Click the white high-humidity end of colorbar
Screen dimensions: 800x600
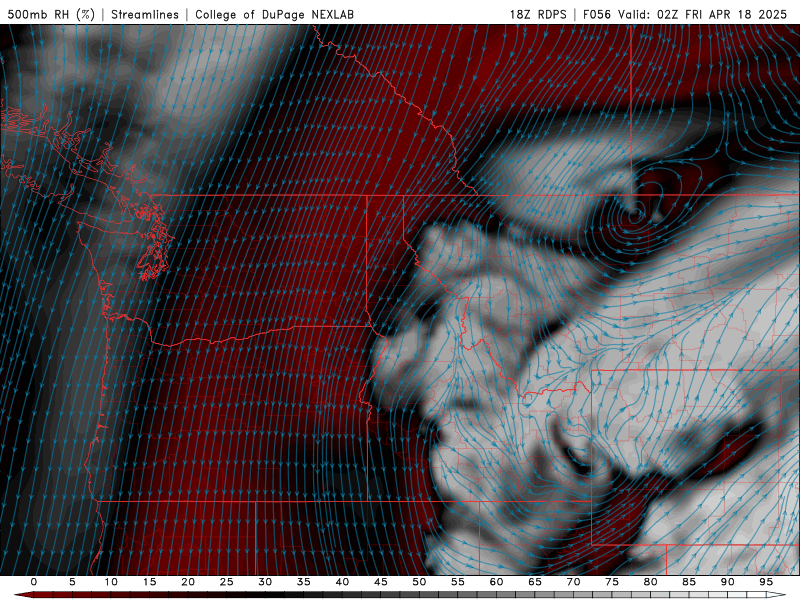[x=777, y=595]
